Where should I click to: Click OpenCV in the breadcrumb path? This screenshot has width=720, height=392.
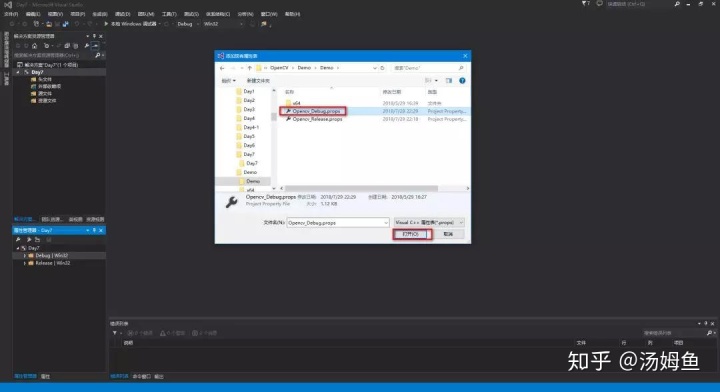pos(279,68)
